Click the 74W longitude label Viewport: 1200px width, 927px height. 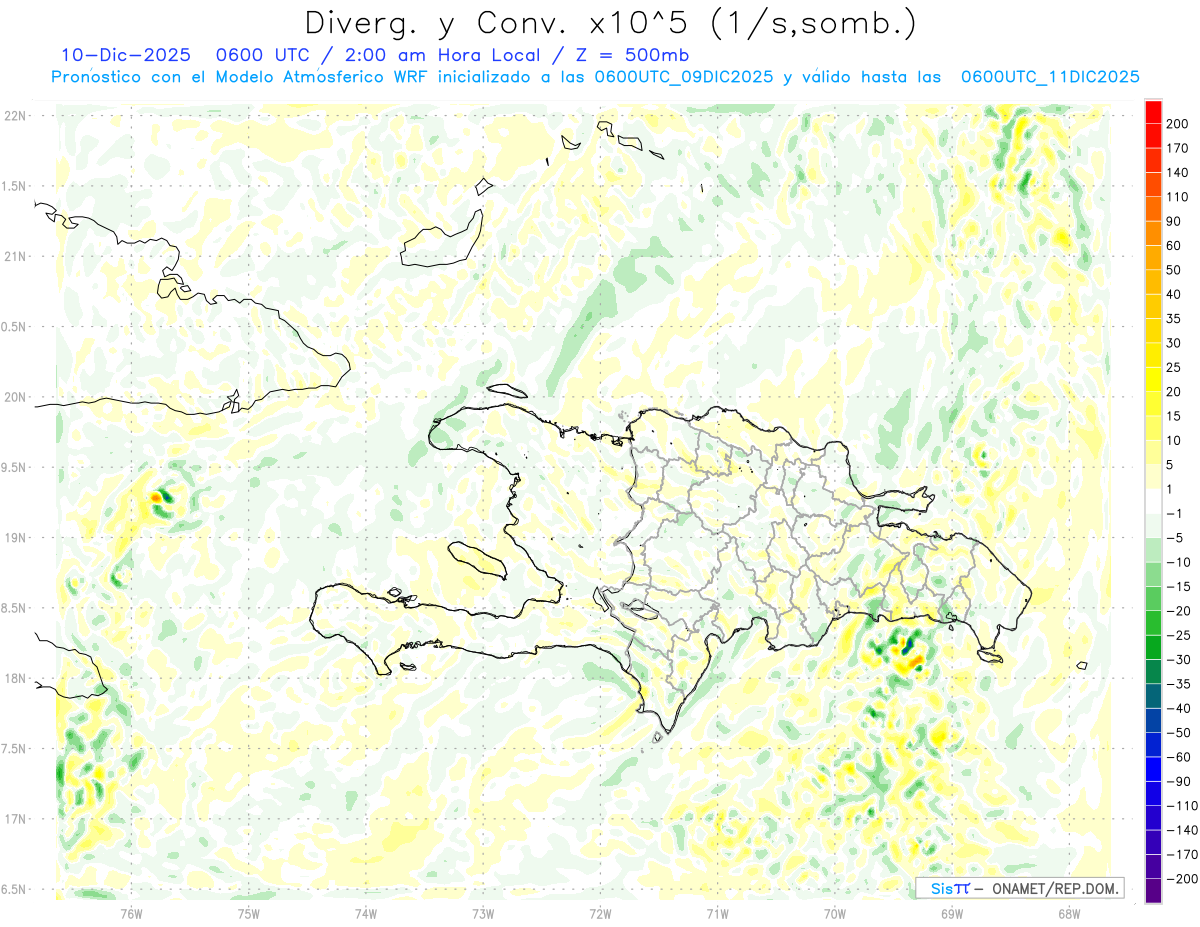click(365, 913)
